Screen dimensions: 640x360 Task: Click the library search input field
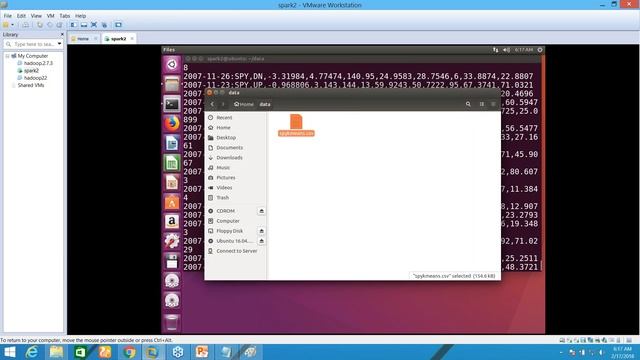33,44
